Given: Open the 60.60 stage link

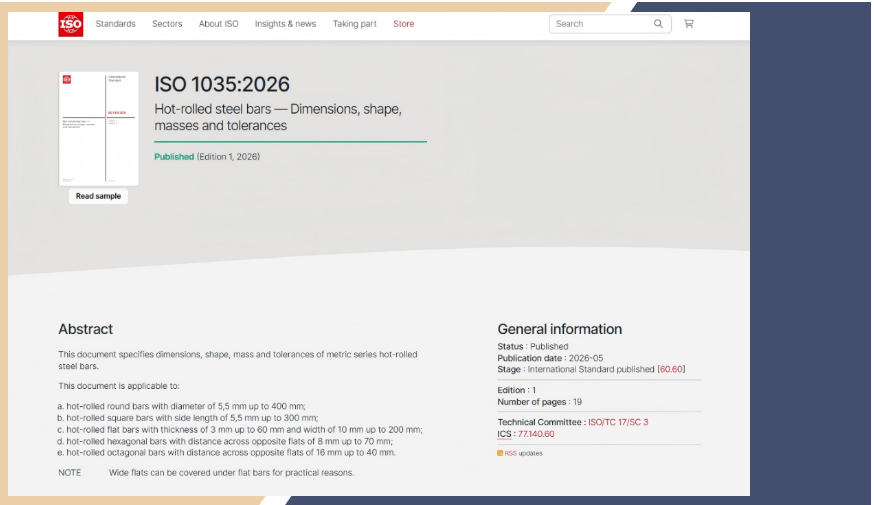Looking at the screenshot, I should coord(671,370).
